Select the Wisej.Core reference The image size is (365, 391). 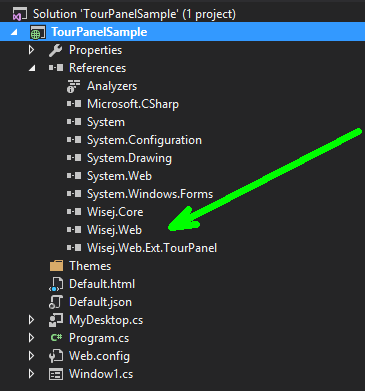click(x=115, y=212)
